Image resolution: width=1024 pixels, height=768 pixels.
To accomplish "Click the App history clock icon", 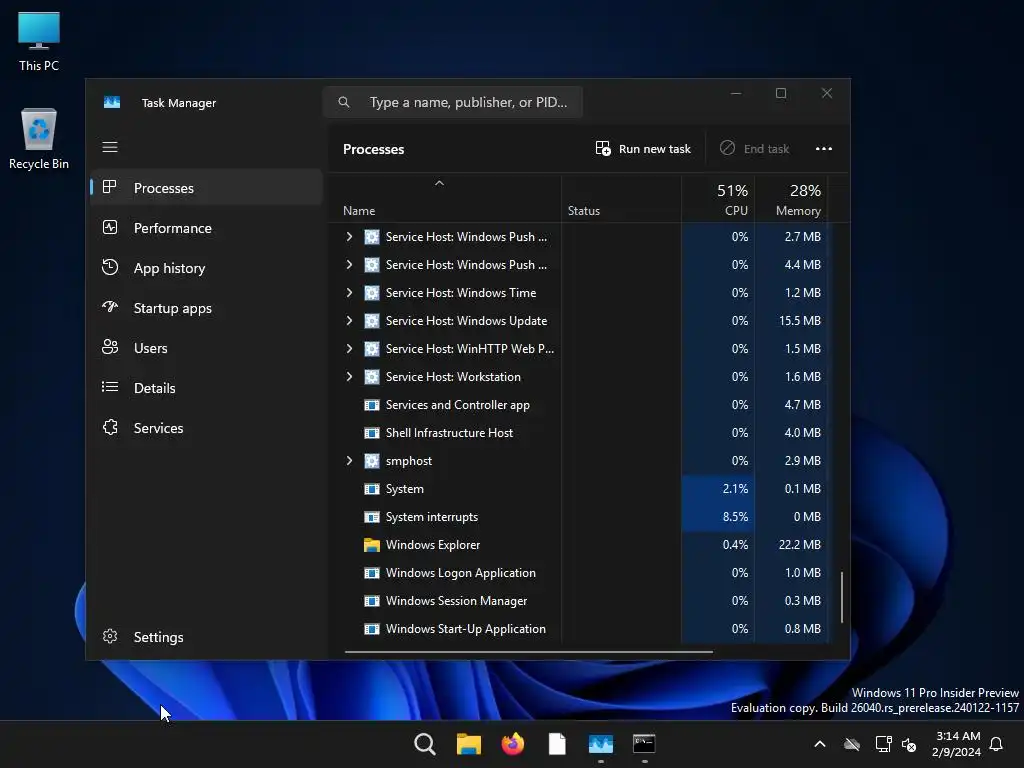I will point(110,267).
